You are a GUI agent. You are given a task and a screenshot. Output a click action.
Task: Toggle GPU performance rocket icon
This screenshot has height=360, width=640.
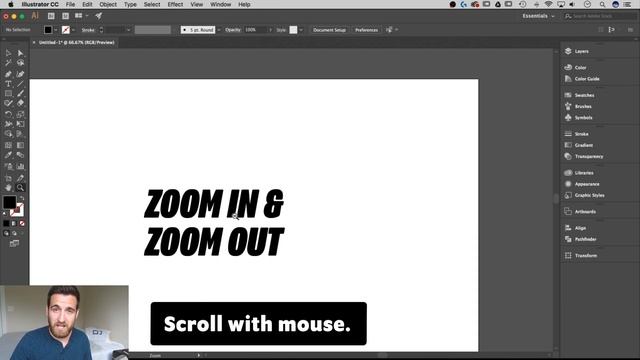(98, 16)
